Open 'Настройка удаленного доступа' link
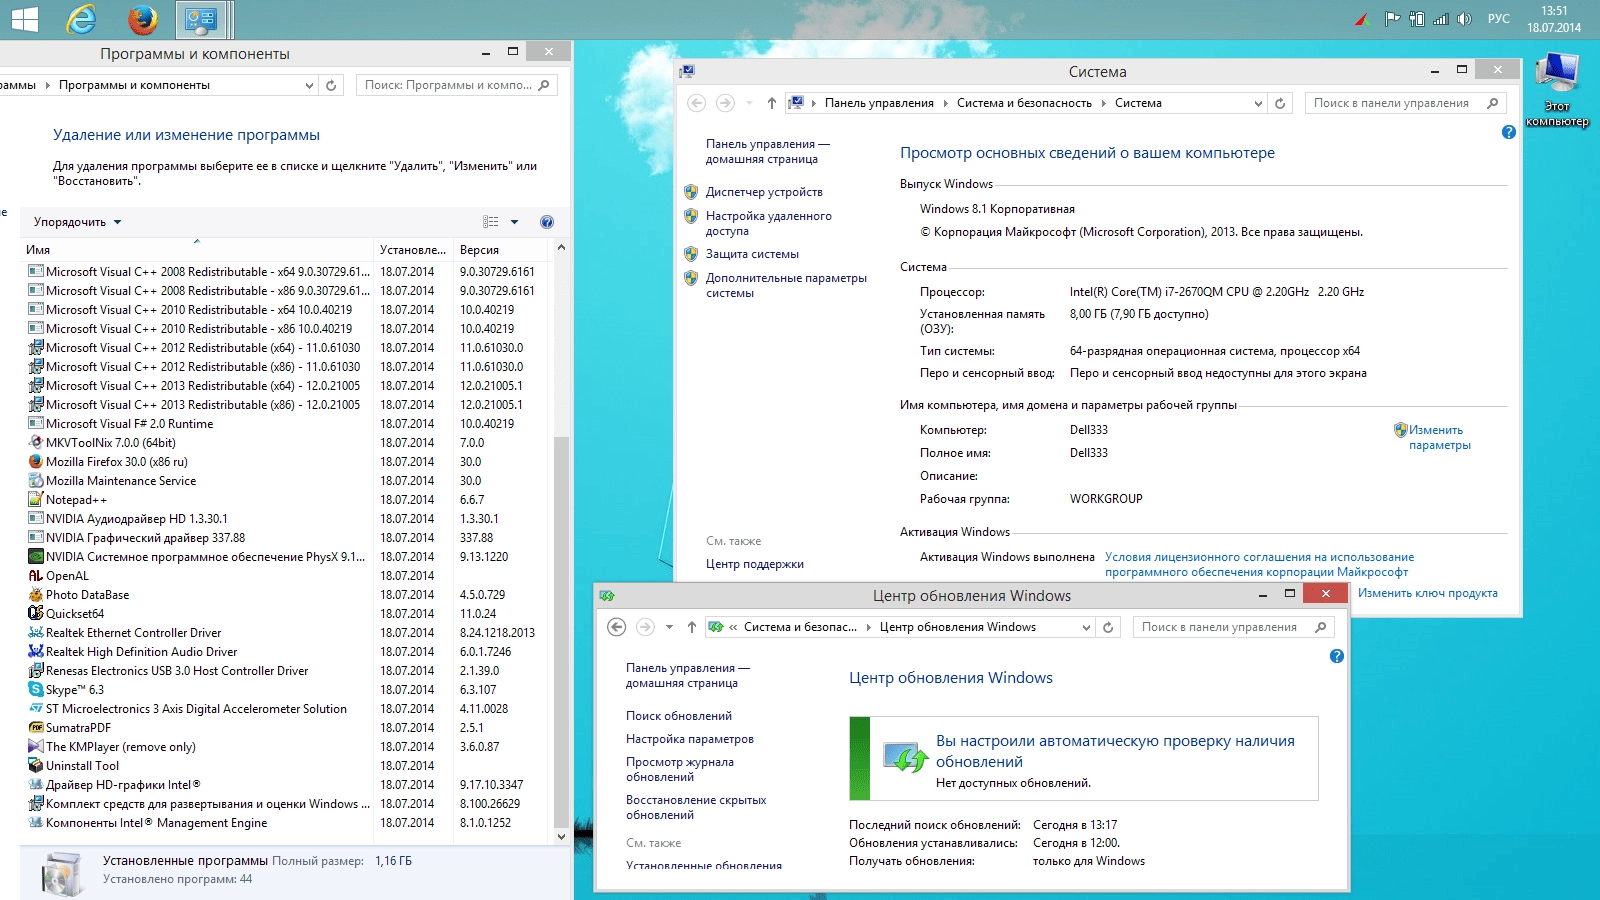This screenshot has width=1600, height=900. (x=768, y=223)
